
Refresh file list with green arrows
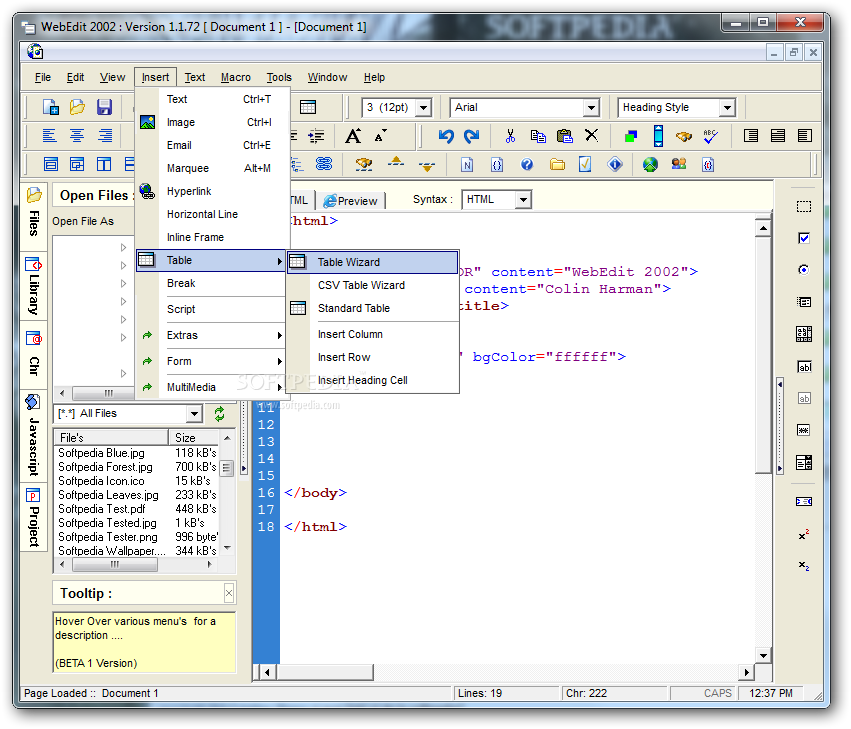[219, 414]
